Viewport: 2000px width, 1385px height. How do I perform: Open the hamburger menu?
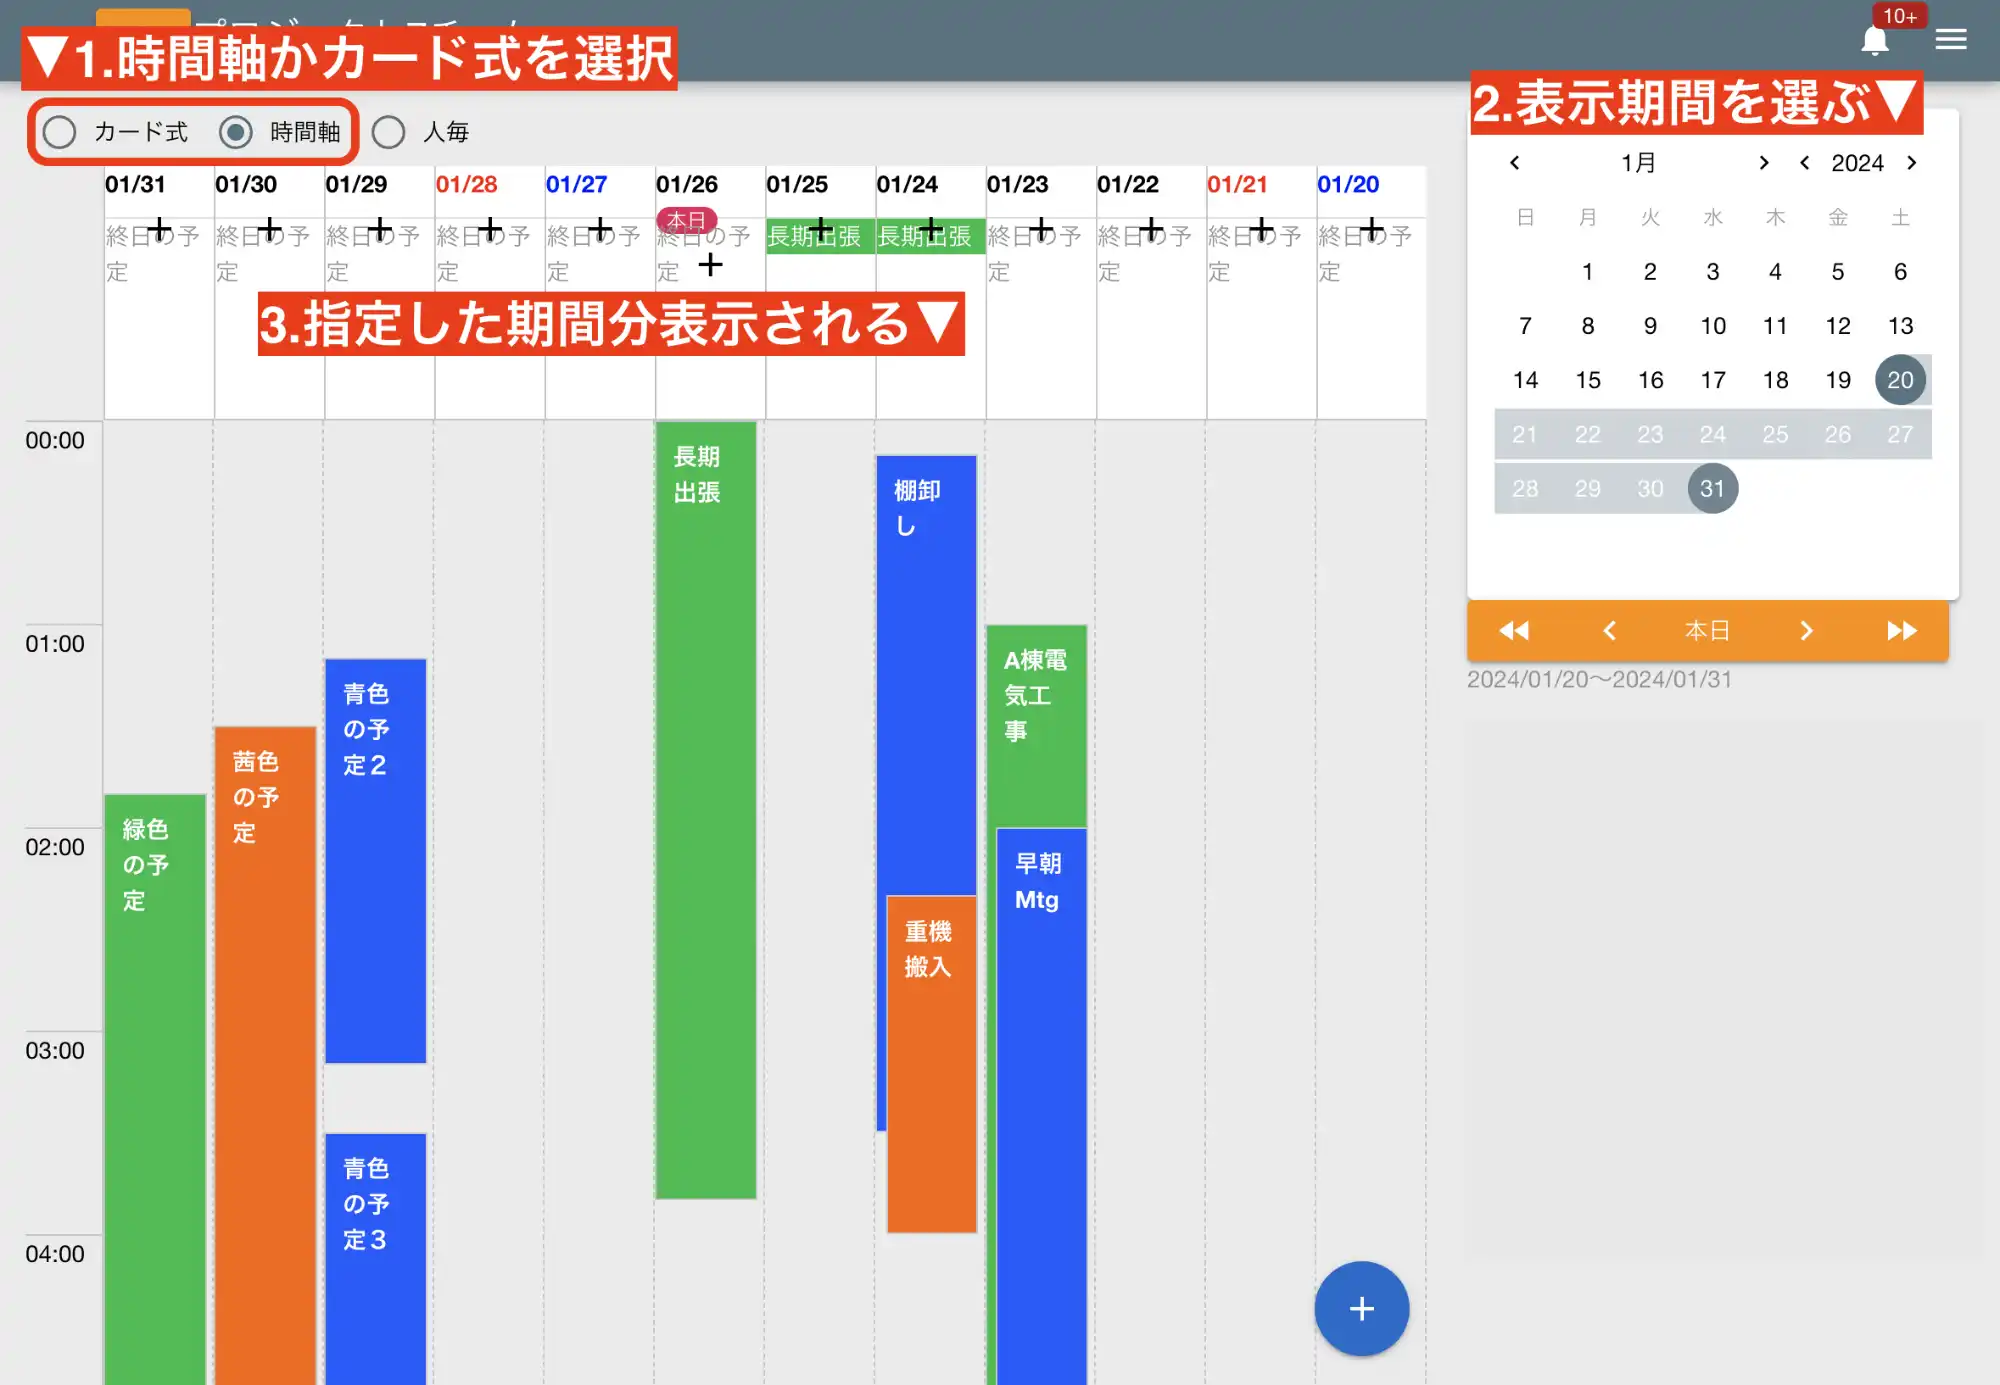pos(1951,40)
